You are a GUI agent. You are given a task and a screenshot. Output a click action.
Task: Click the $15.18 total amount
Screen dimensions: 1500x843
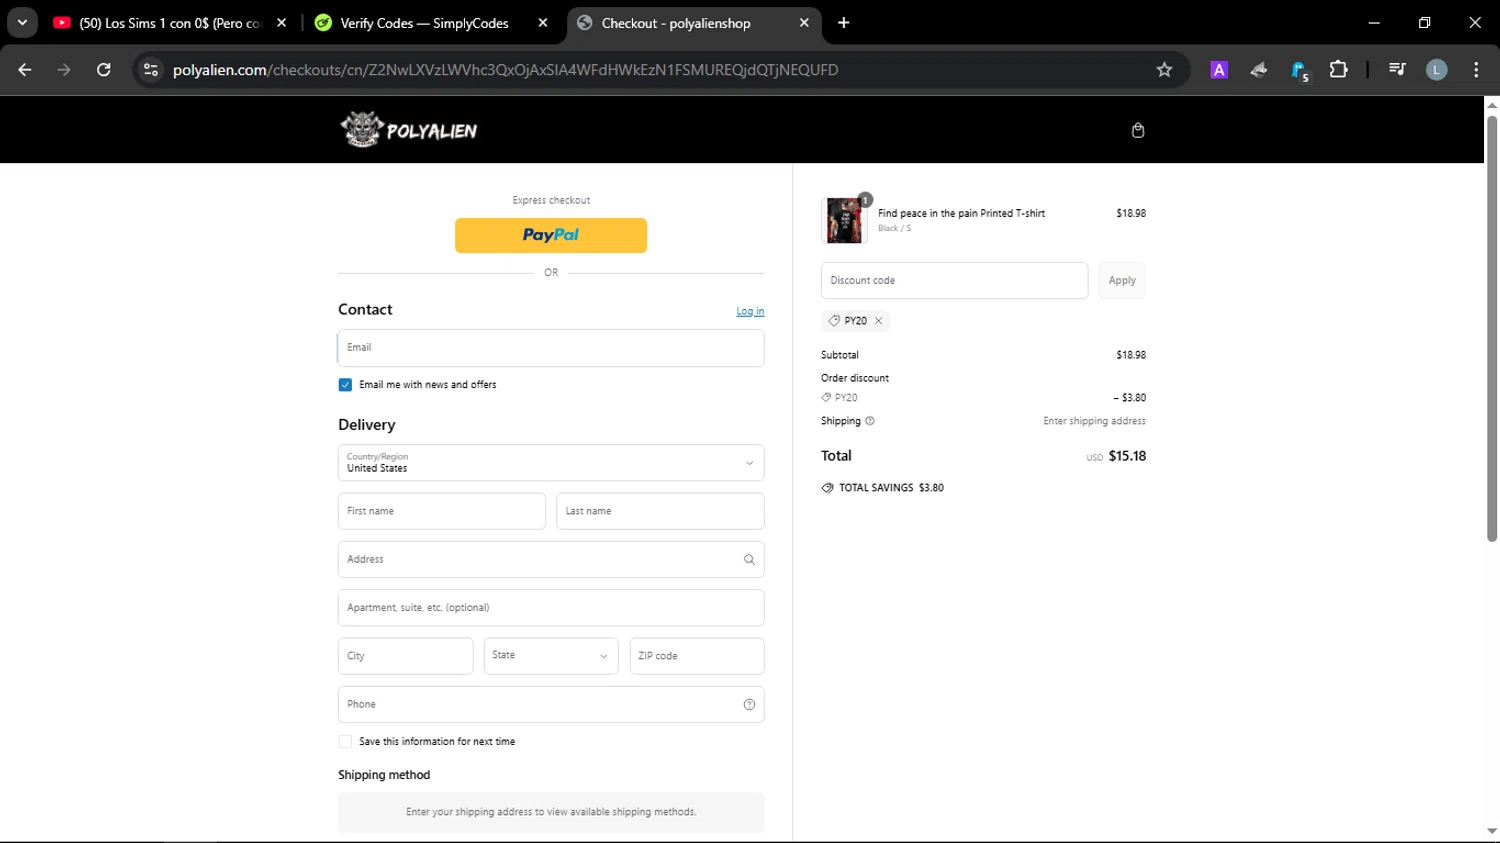click(1127, 456)
